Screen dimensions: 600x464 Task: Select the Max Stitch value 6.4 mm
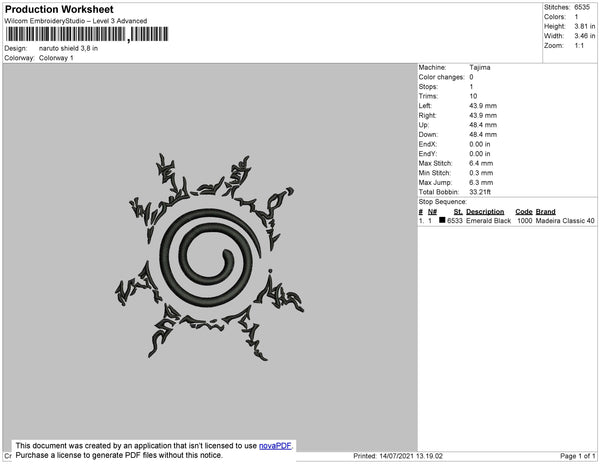click(x=481, y=163)
